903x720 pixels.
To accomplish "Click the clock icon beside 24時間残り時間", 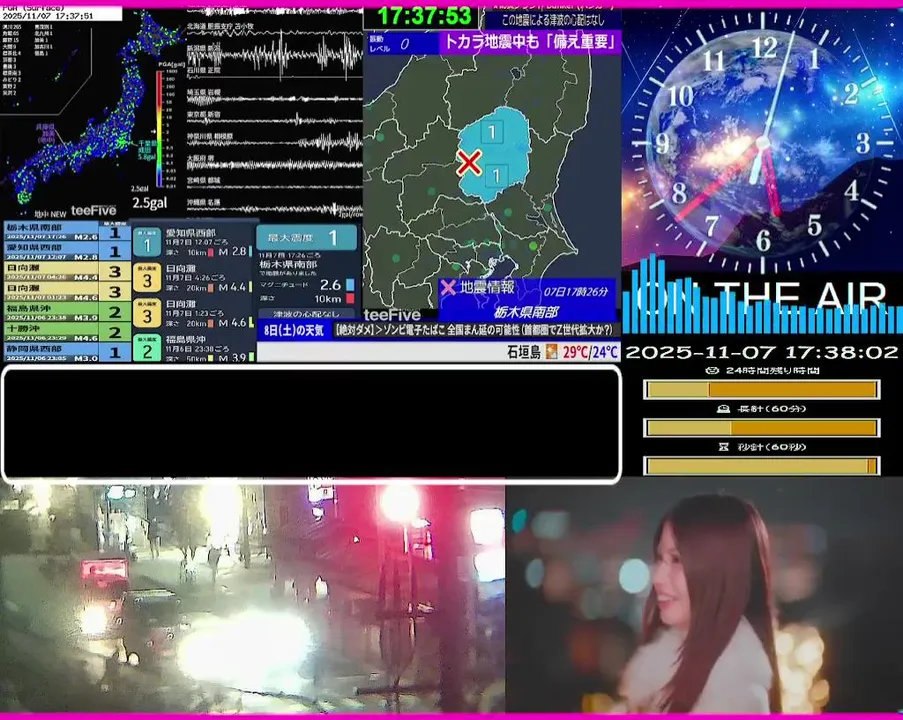I will [712, 370].
